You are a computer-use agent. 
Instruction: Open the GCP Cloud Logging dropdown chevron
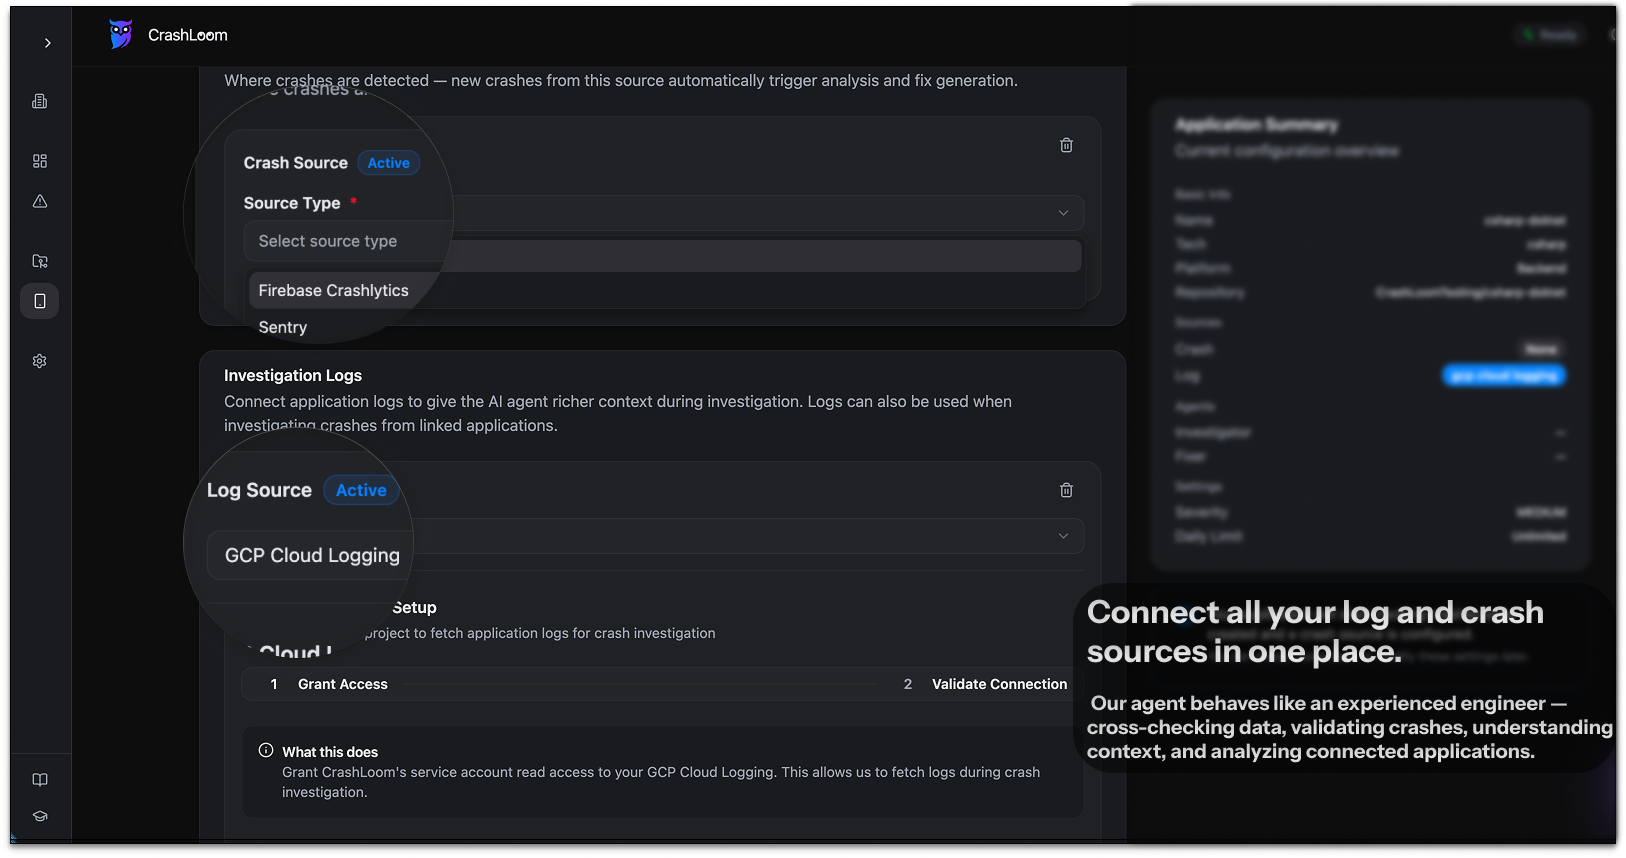(x=1063, y=536)
